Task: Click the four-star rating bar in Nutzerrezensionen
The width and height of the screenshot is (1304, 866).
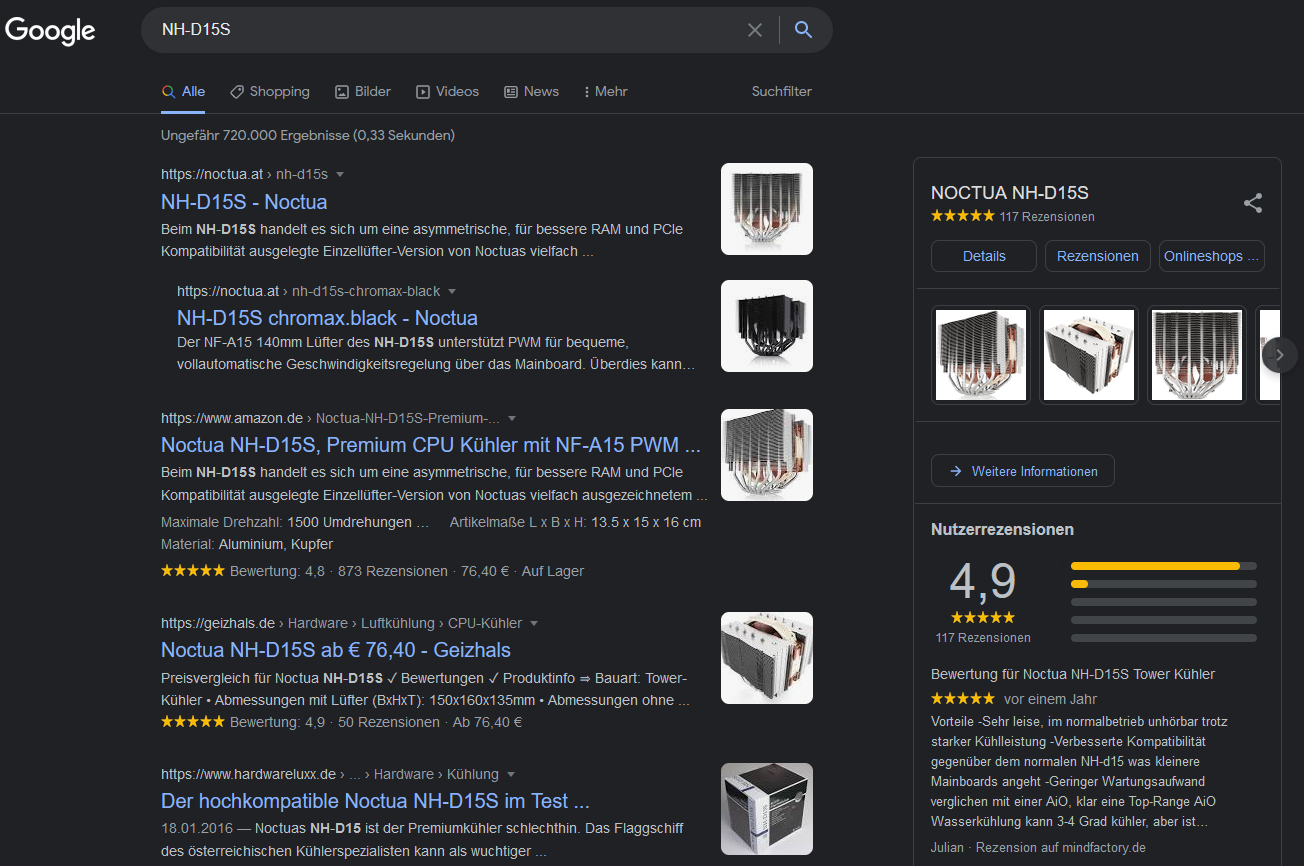Action: pyautogui.click(x=1164, y=584)
